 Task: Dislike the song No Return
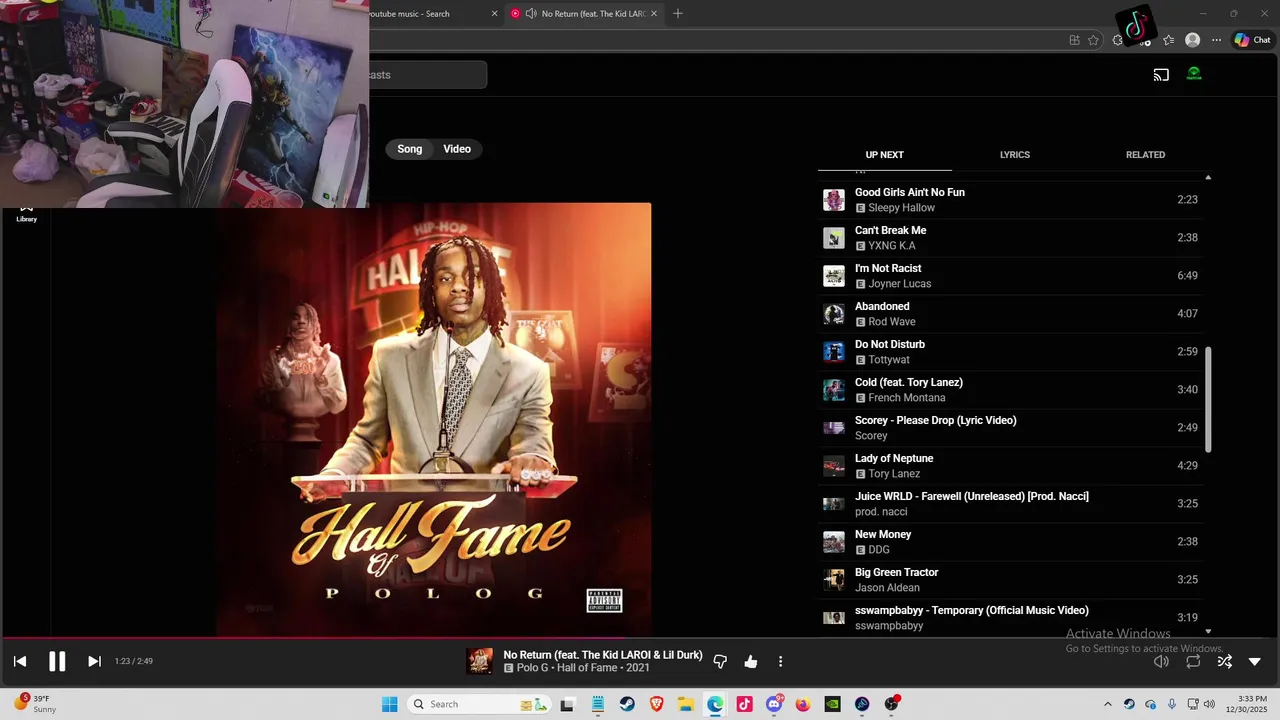pyautogui.click(x=720, y=661)
